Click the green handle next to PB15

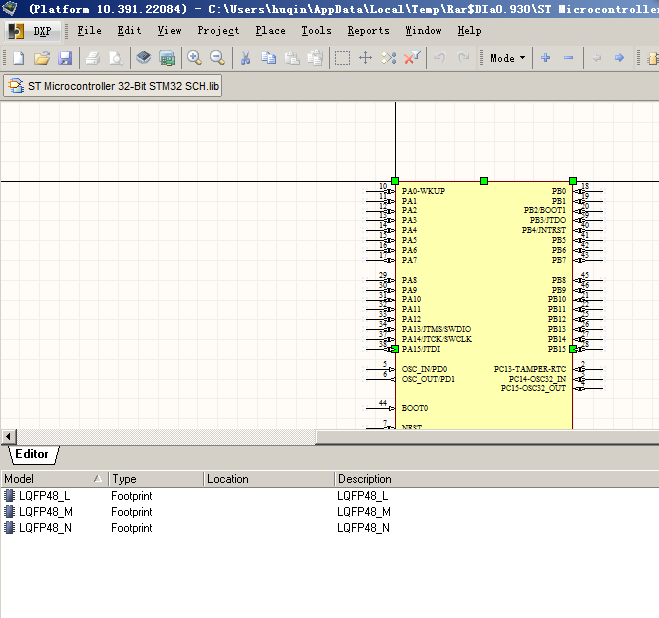point(572,349)
